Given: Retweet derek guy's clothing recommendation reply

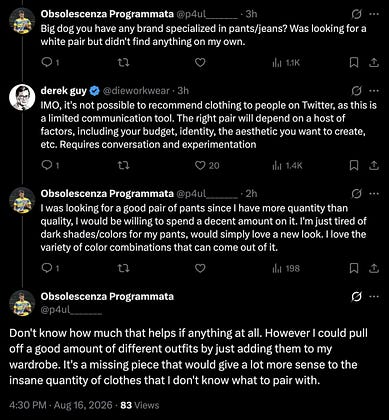Looking at the screenshot, I should pos(124,165).
